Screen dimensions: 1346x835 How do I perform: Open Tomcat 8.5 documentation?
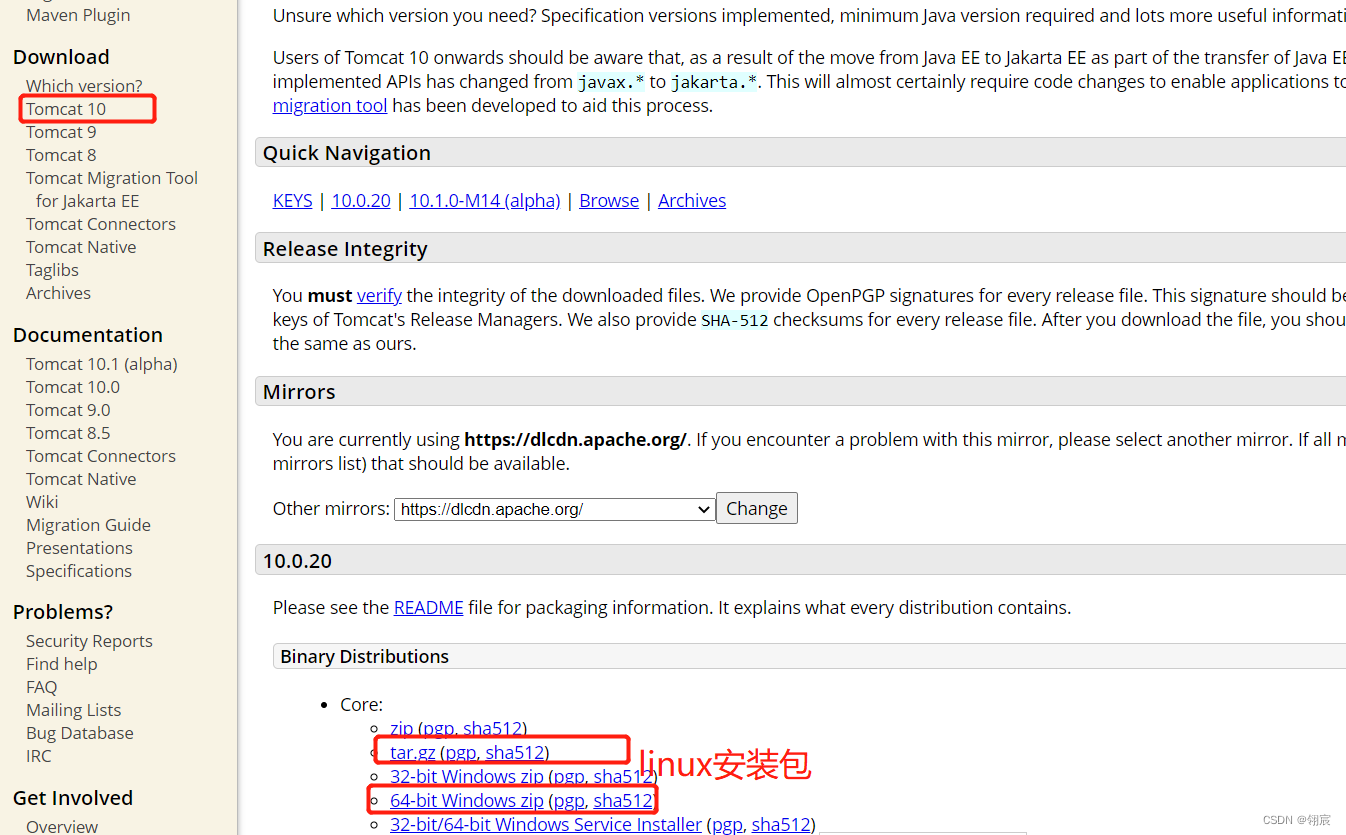[x=68, y=433]
